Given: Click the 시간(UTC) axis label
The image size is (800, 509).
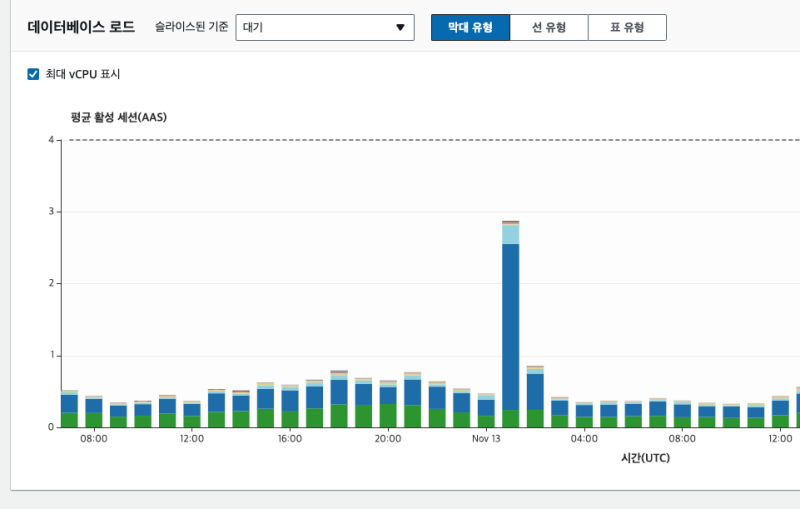Looking at the screenshot, I should pyautogui.click(x=645, y=458).
